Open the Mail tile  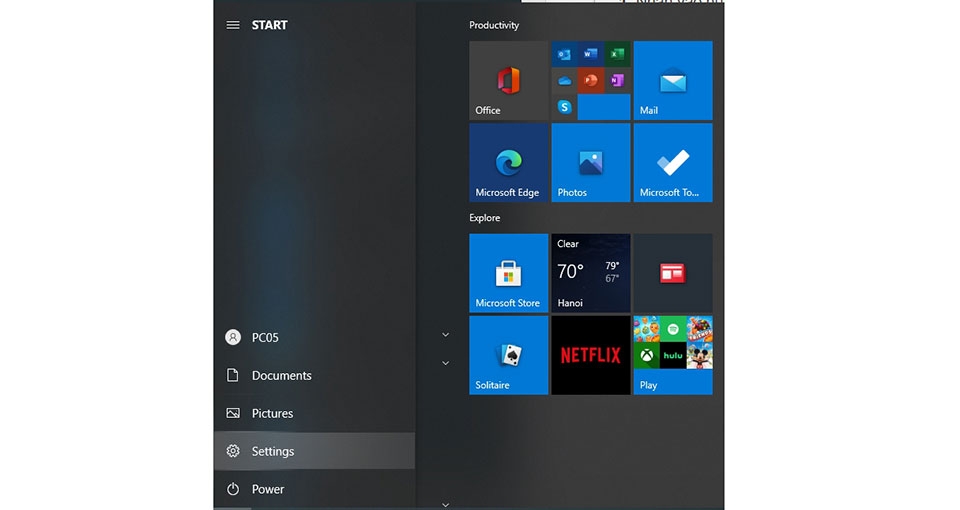click(x=673, y=80)
